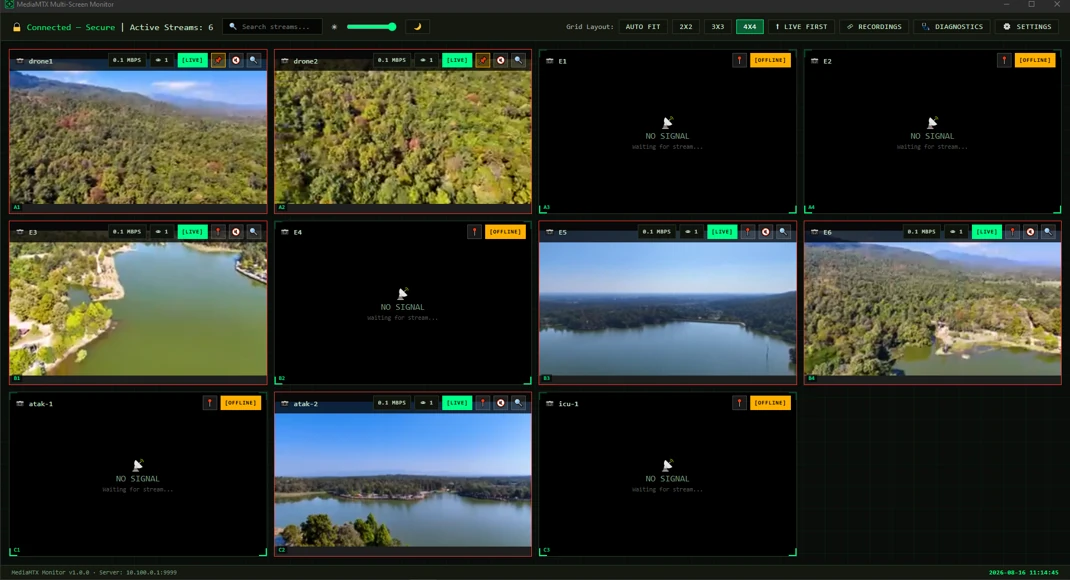Click the 0.1 MBPS readout on E3
The width and height of the screenshot is (1070, 580).
127,232
